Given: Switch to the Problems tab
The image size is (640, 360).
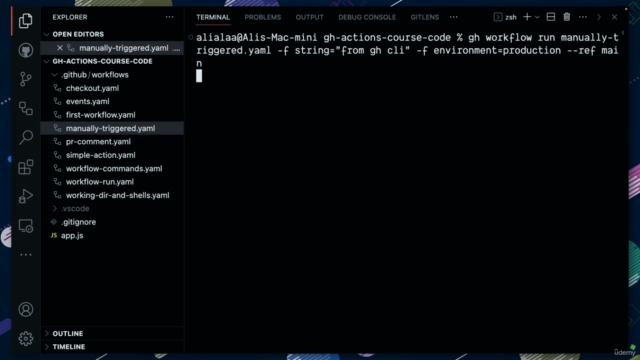Looking at the screenshot, I should pos(262,17).
